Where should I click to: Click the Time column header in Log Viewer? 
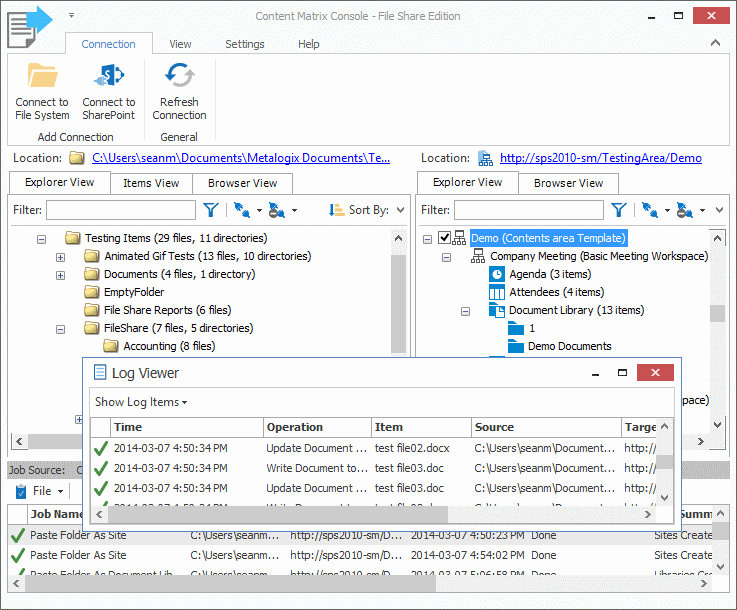point(187,427)
